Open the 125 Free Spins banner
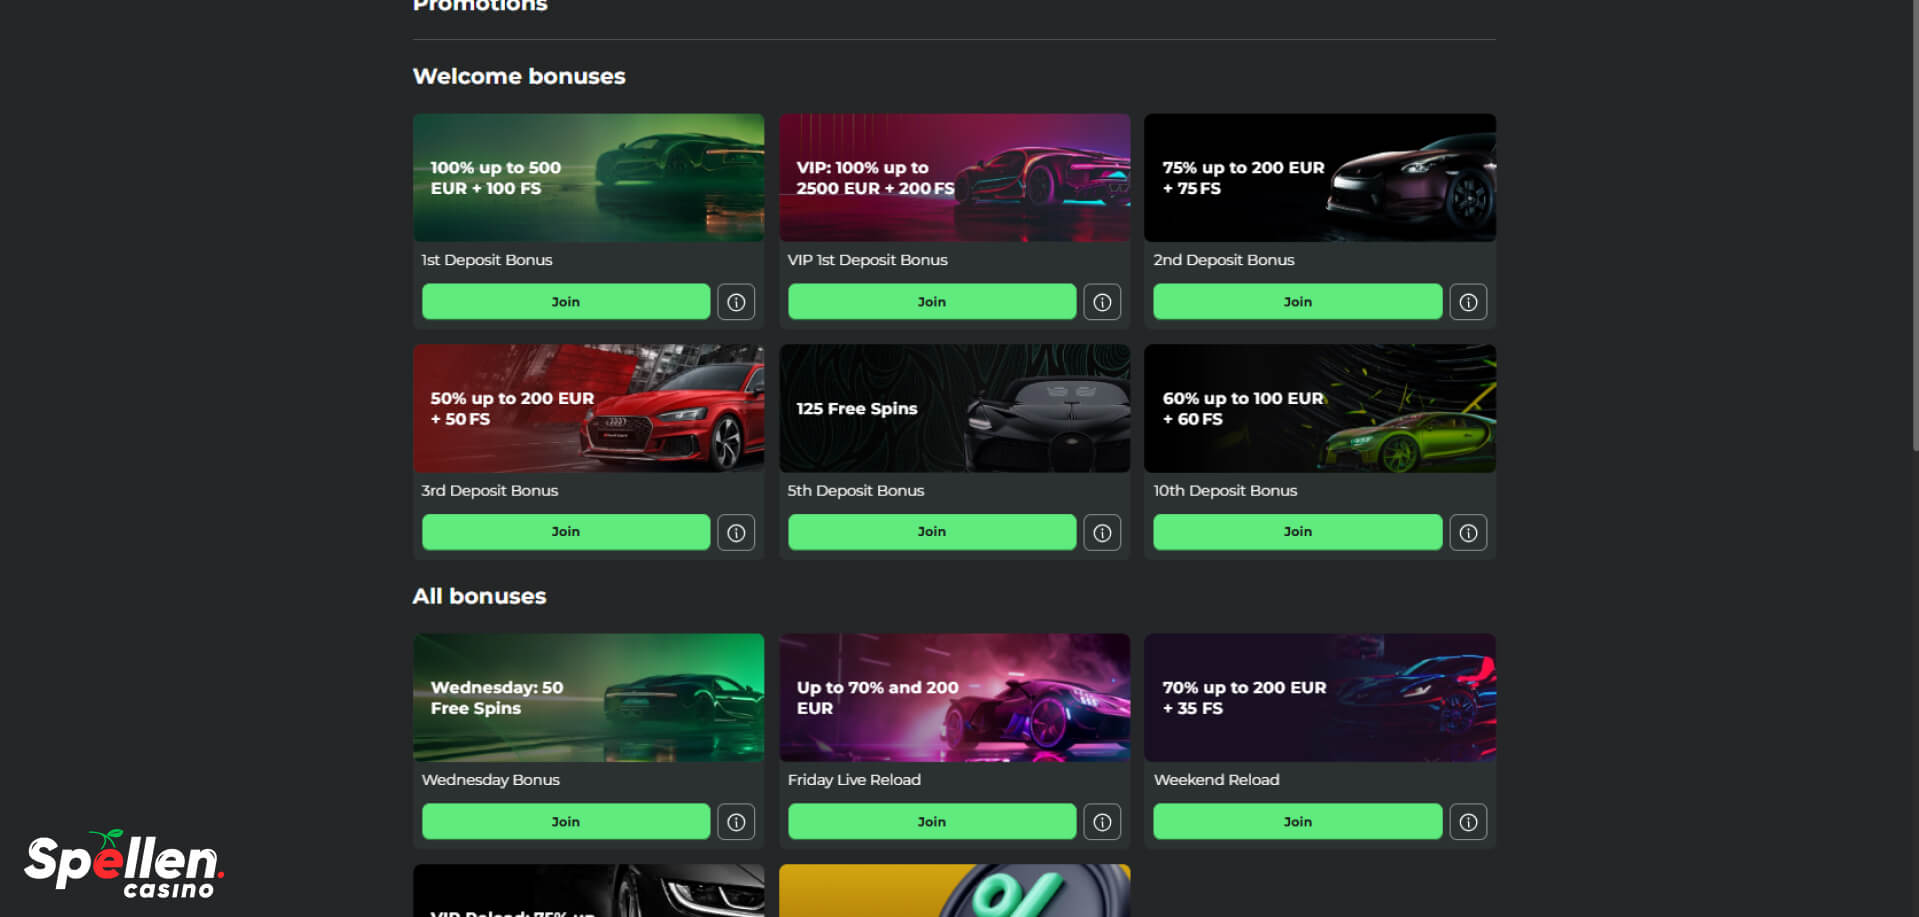This screenshot has width=1919, height=917. pos(953,408)
